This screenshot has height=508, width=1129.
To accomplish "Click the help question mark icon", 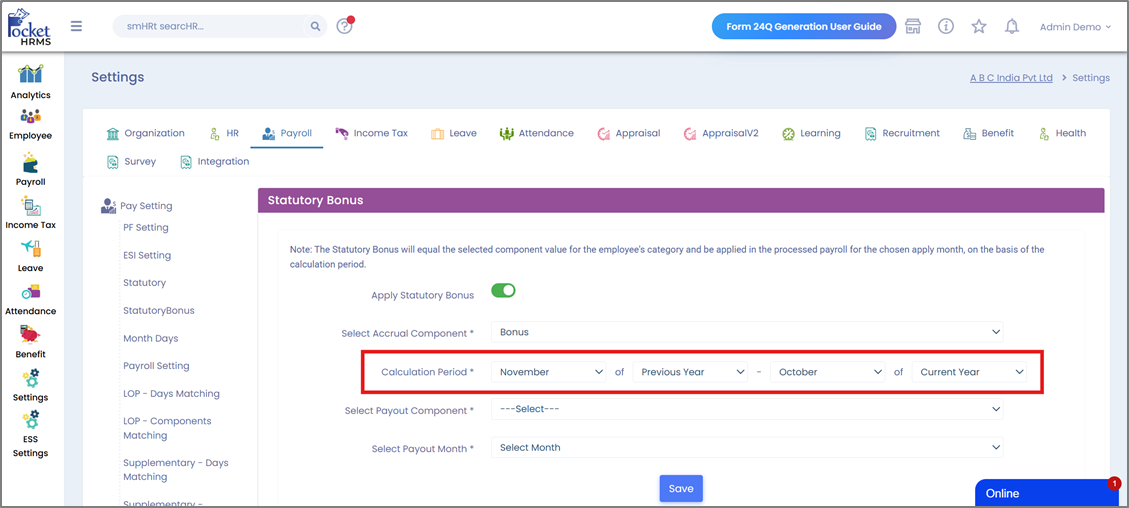I will coord(345,27).
